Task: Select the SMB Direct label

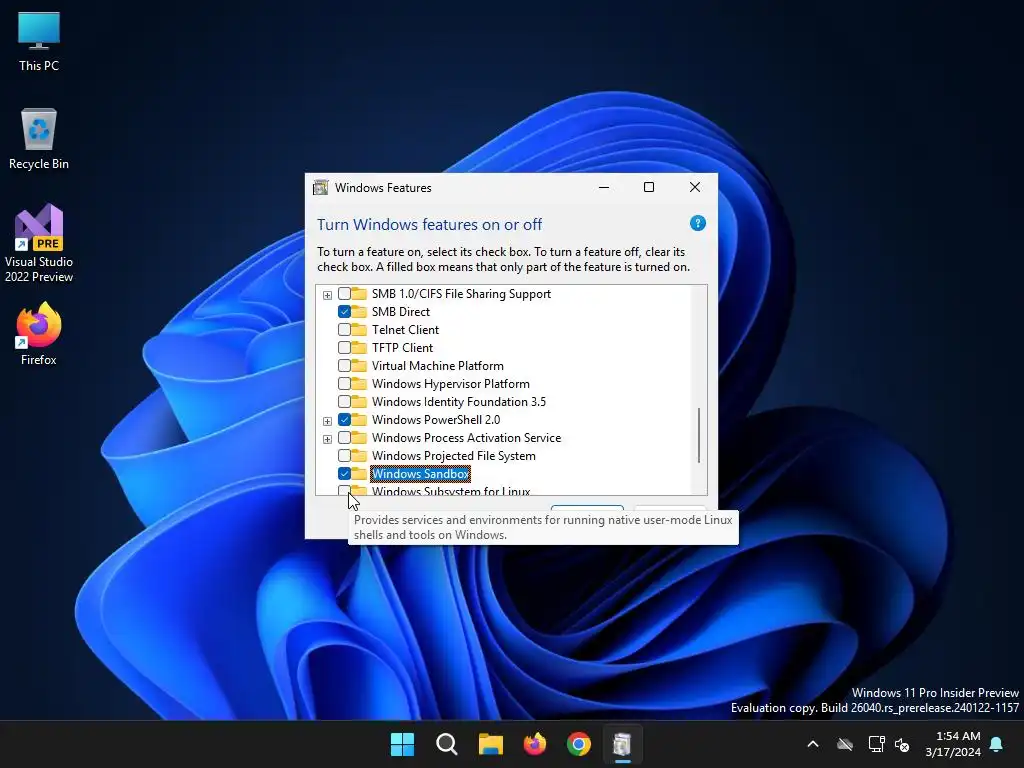Action: [401, 312]
